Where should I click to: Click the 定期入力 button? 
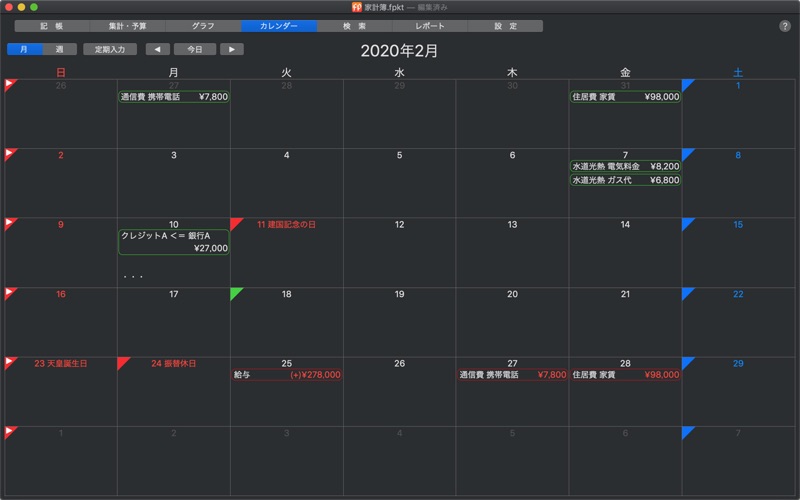coord(110,49)
